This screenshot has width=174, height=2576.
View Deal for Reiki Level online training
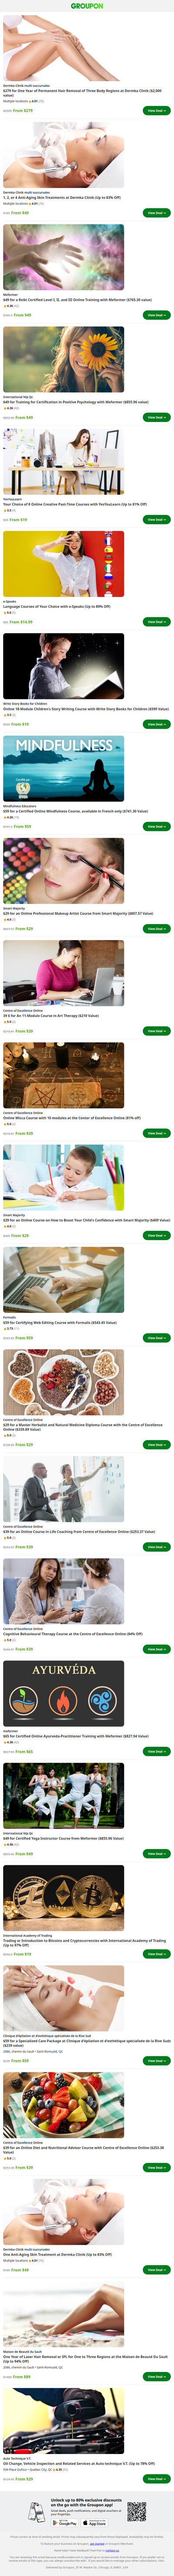156,315
